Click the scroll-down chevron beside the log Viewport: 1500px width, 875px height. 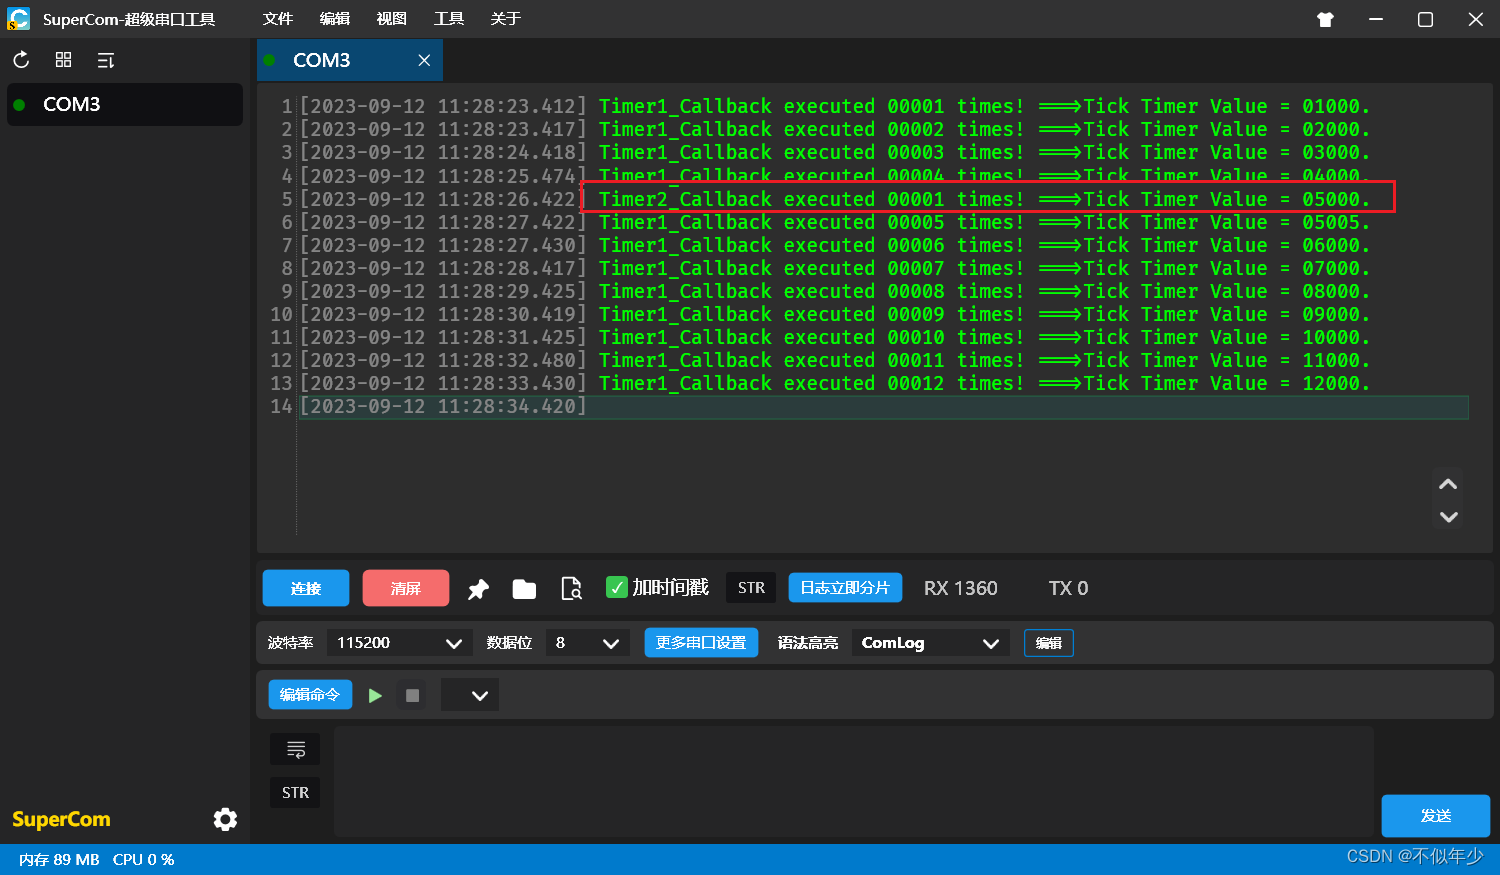[x=1447, y=517]
